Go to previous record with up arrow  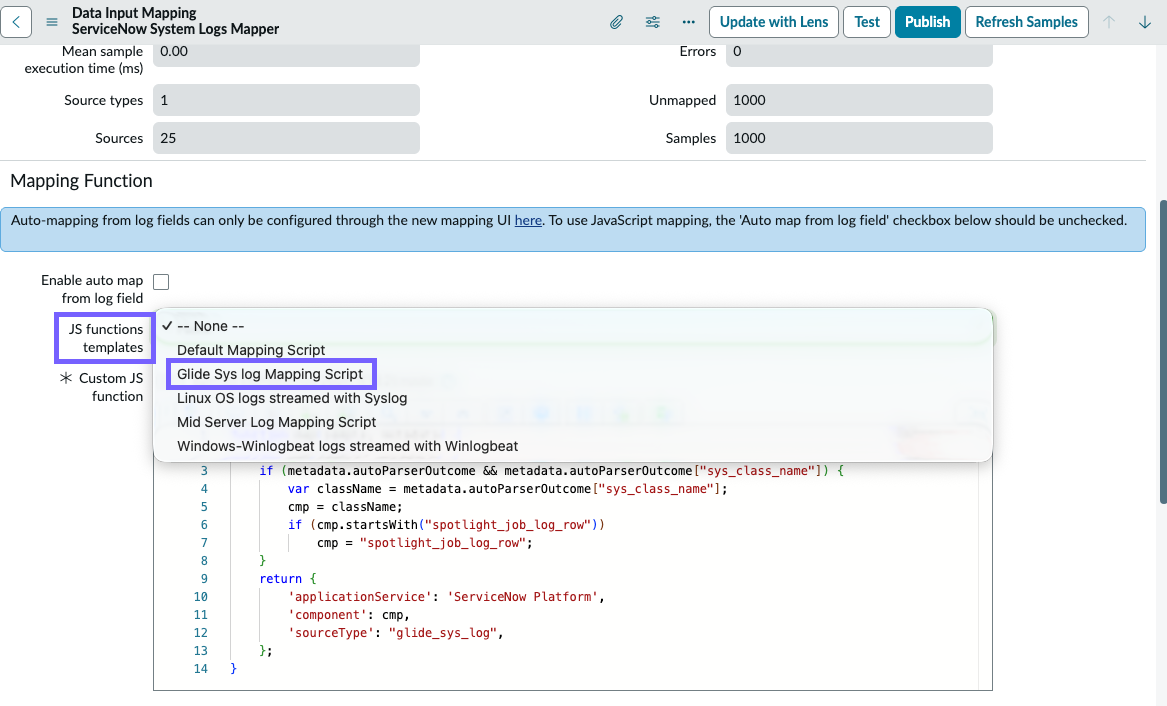[1109, 22]
